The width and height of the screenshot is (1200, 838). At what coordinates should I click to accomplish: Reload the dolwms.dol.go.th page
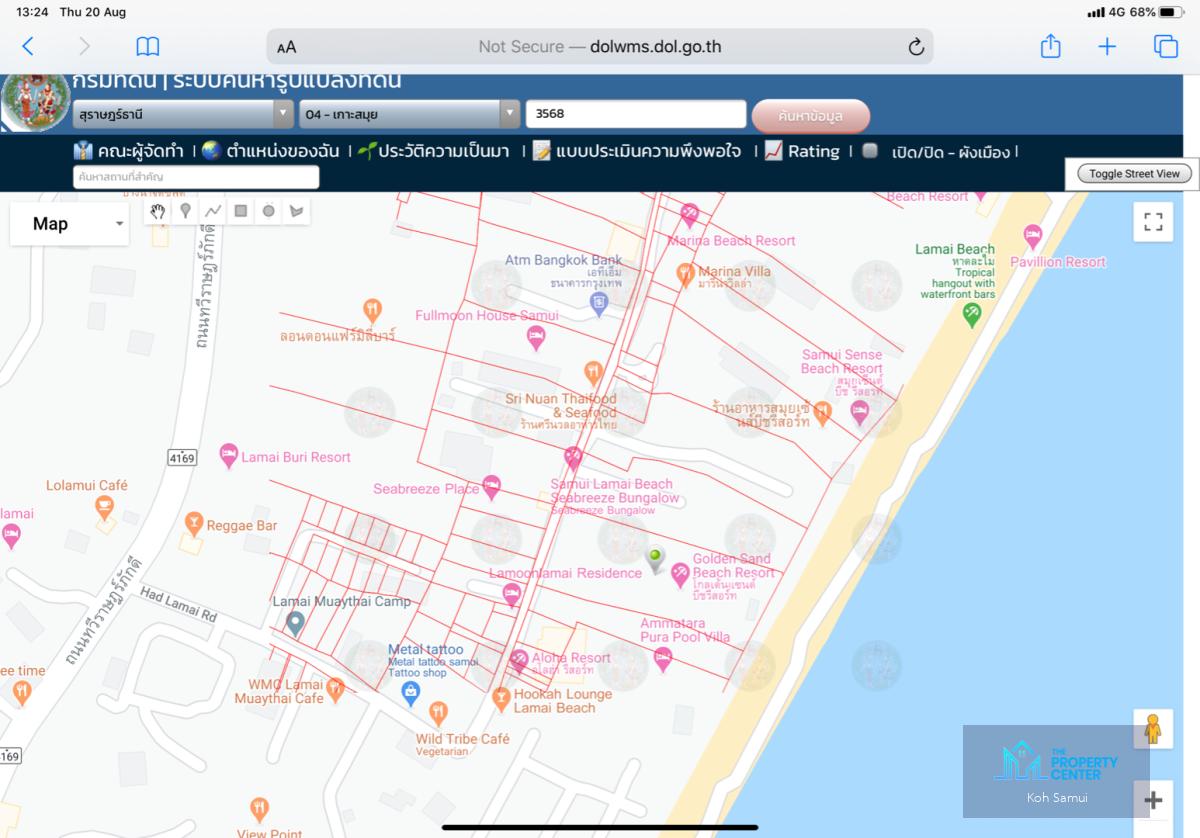click(915, 47)
